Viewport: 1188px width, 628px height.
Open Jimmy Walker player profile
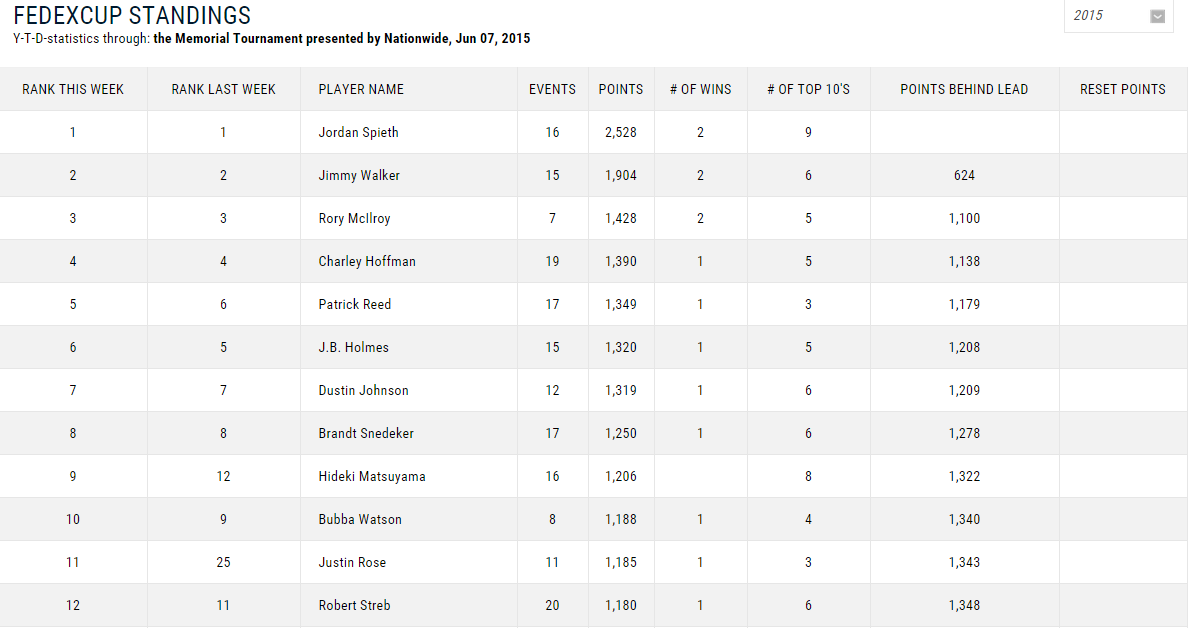[359, 176]
